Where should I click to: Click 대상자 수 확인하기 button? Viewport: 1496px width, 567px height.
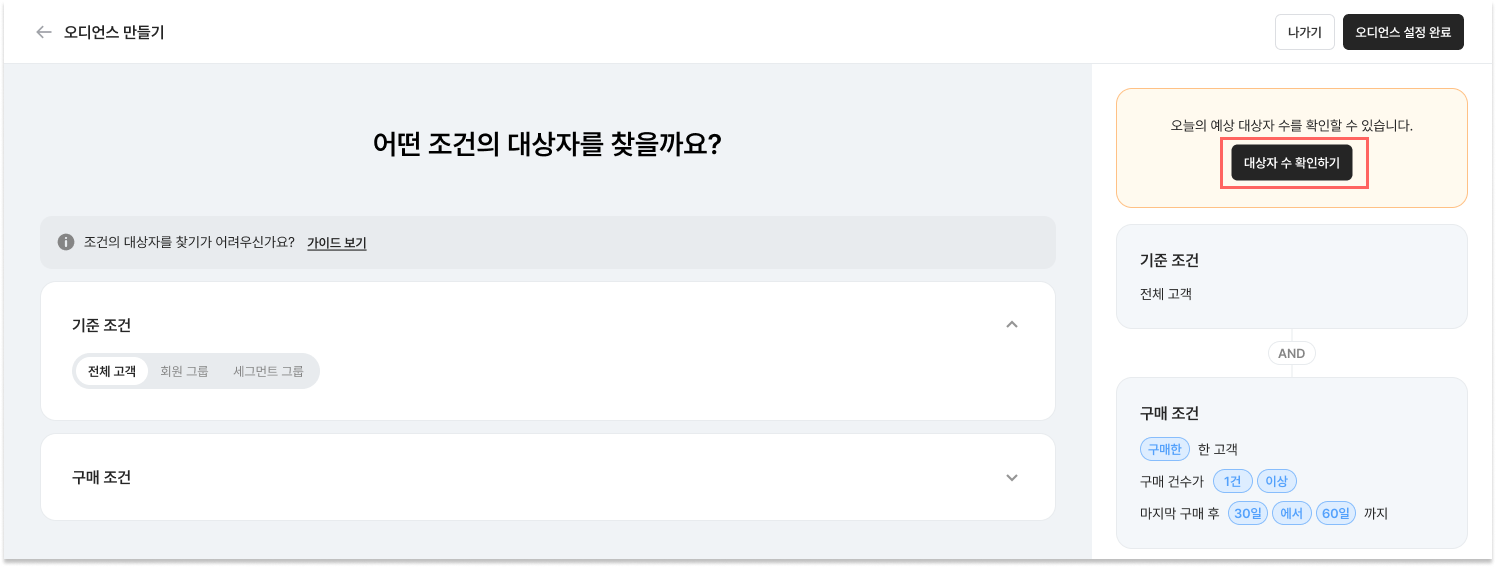[x=1291, y=162]
